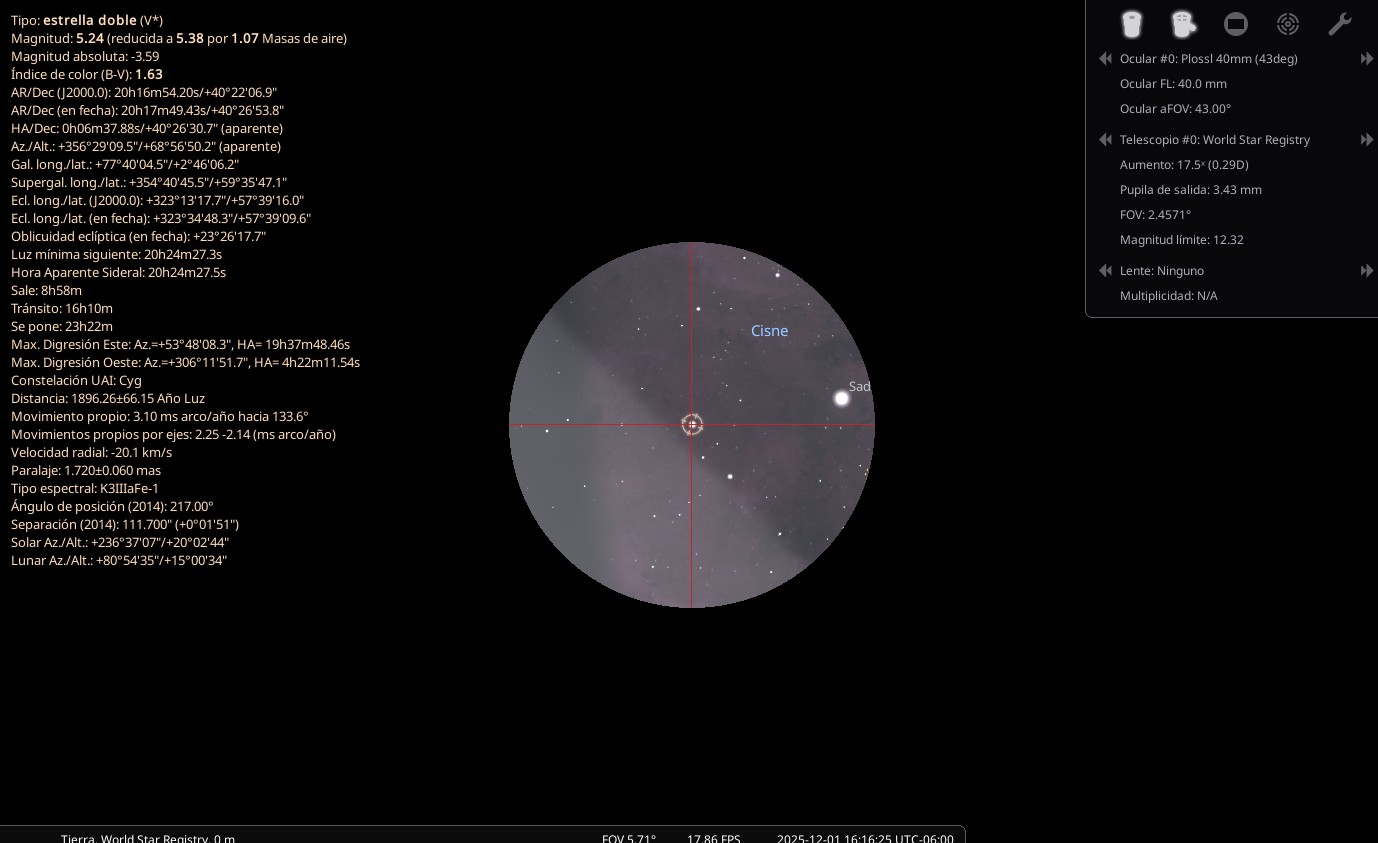Switch to previous telescope using left arrows
This screenshot has width=1378, height=843.
(x=1105, y=140)
